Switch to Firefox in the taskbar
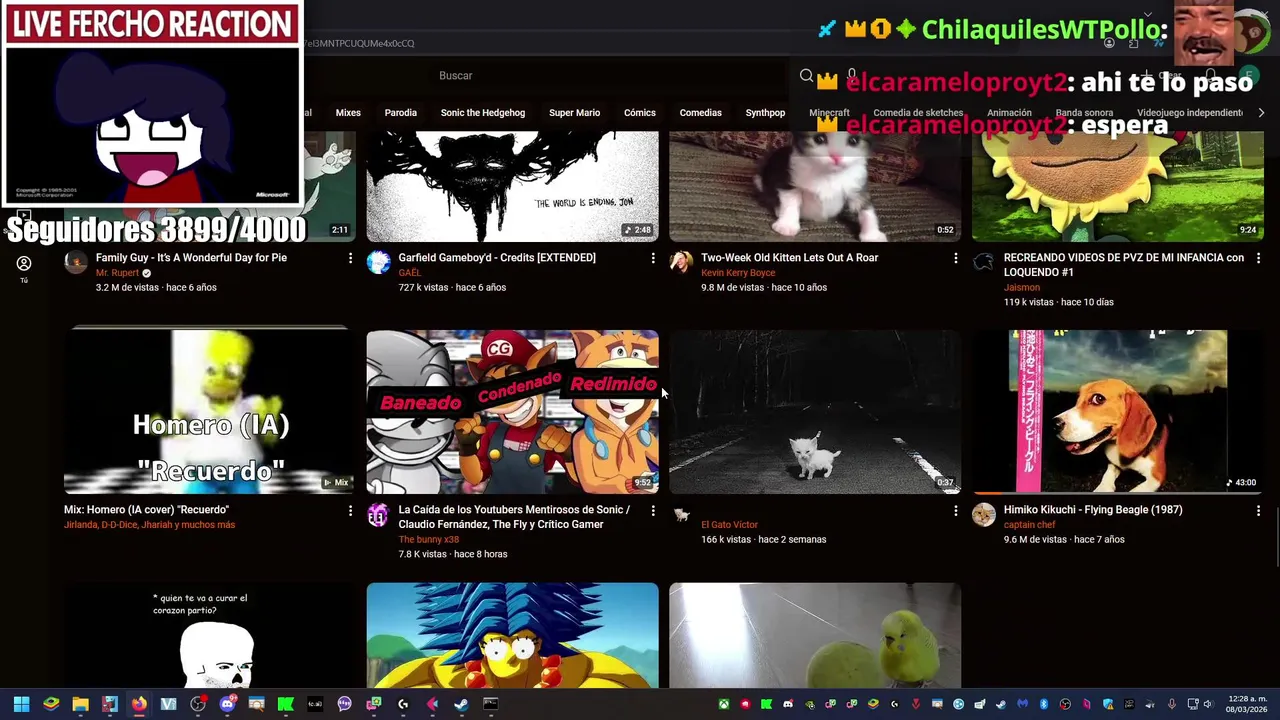Screen dimensions: 1280x720 click(x=139, y=704)
